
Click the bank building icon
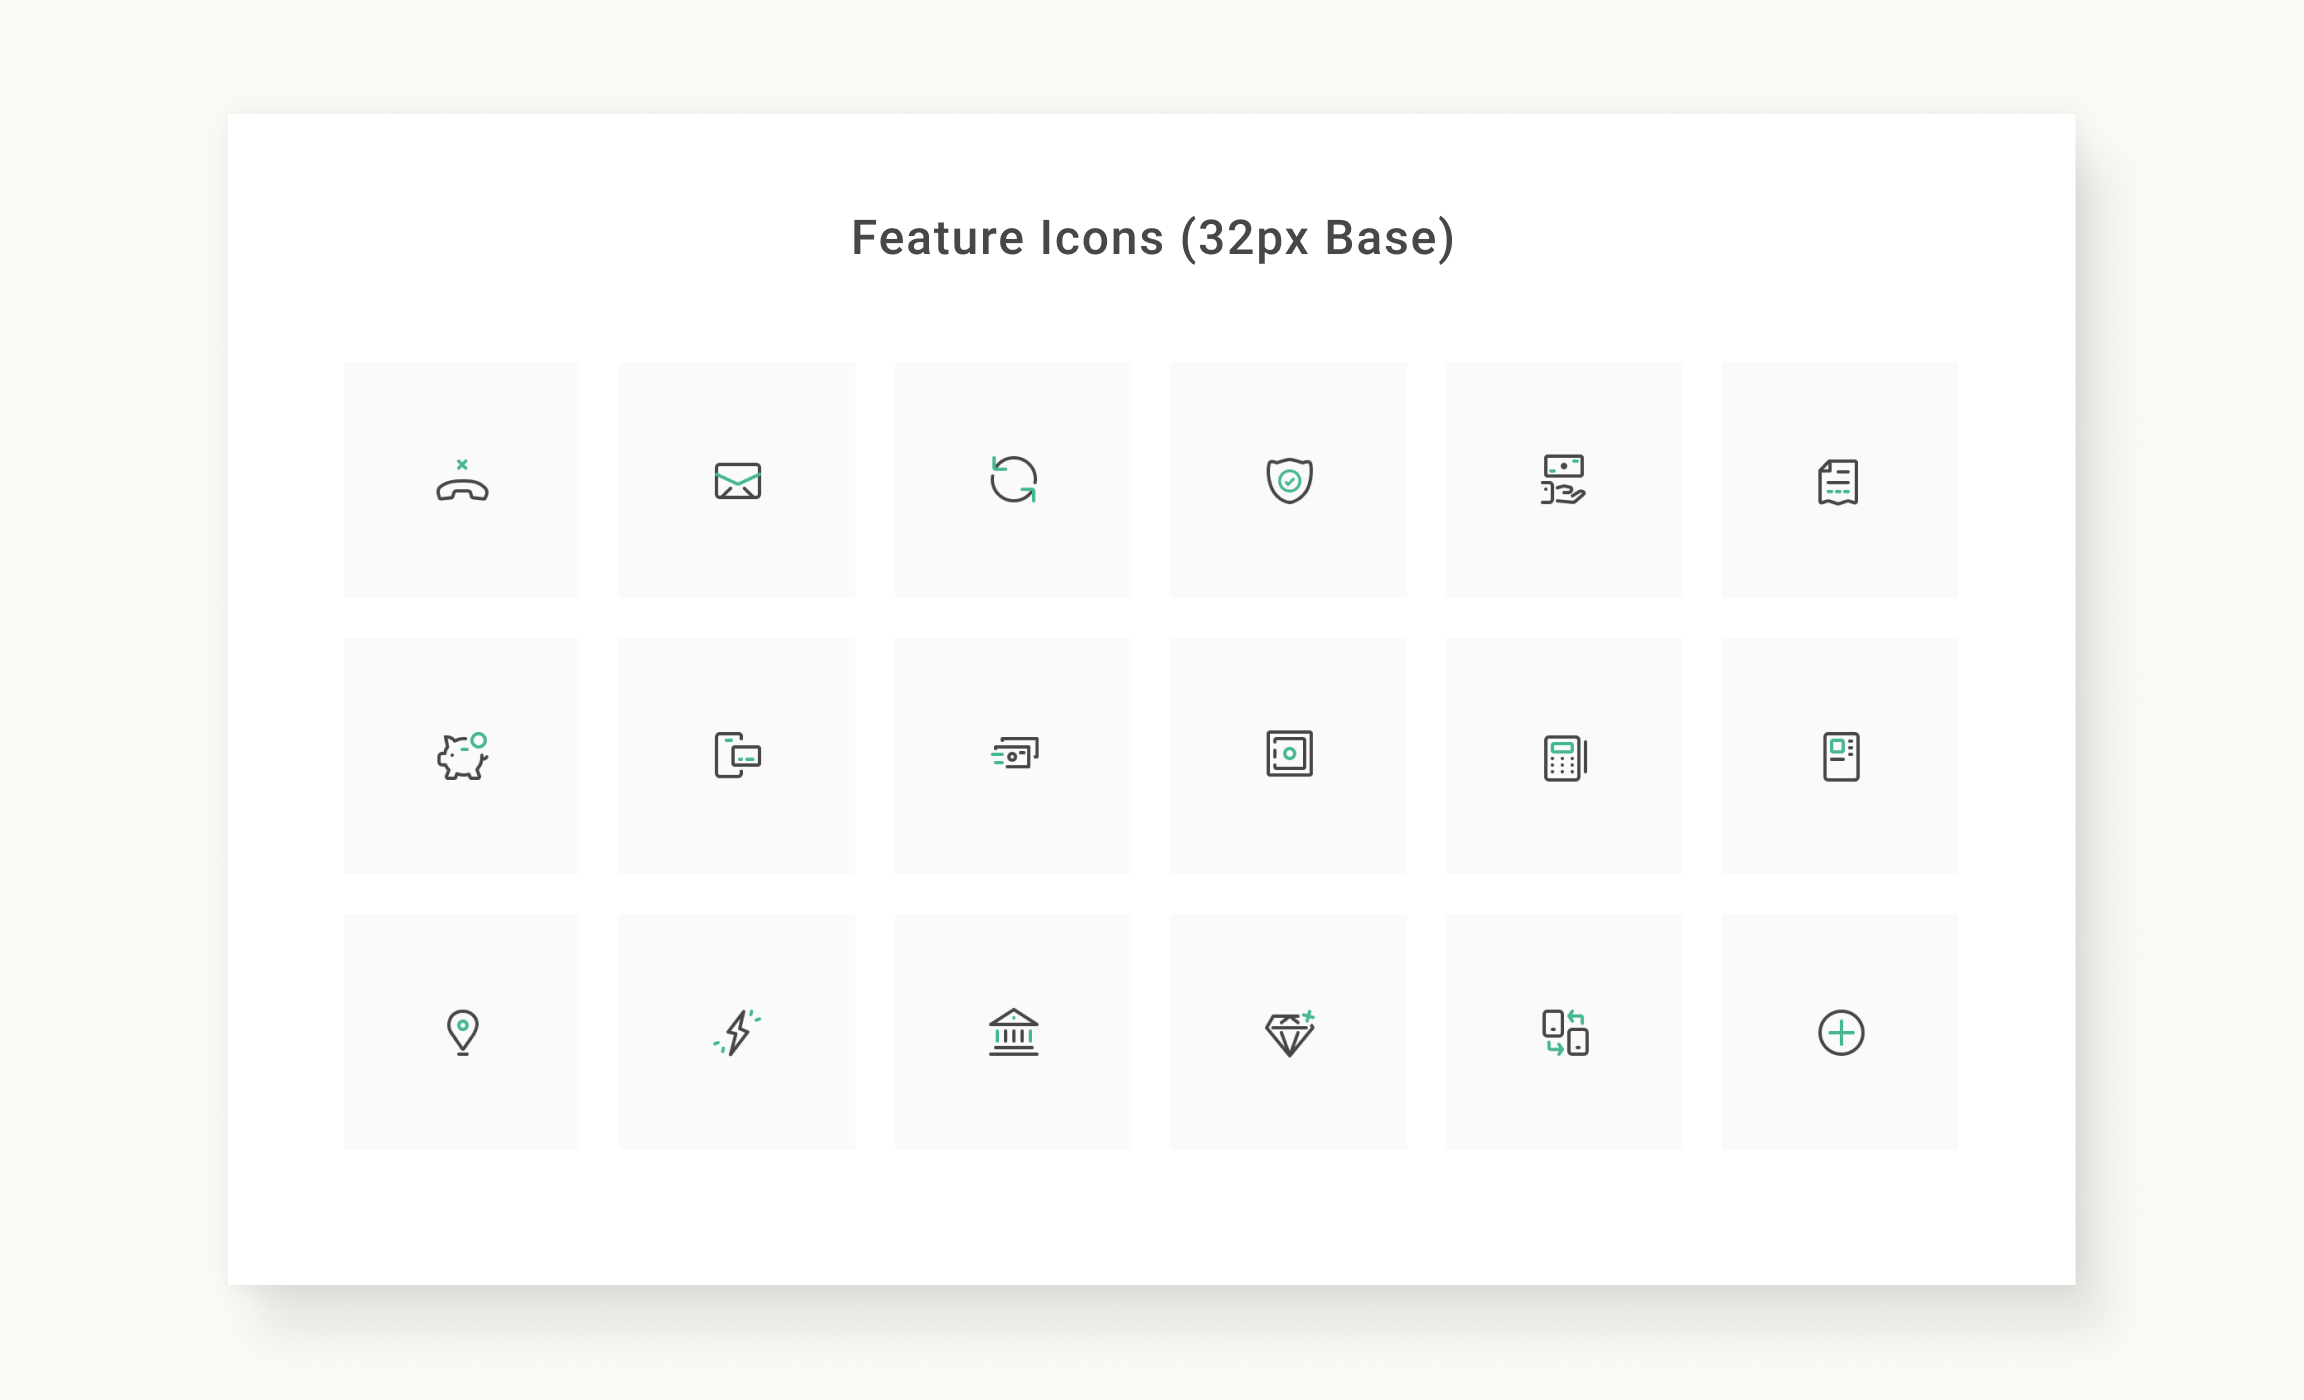[x=1013, y=1032]
